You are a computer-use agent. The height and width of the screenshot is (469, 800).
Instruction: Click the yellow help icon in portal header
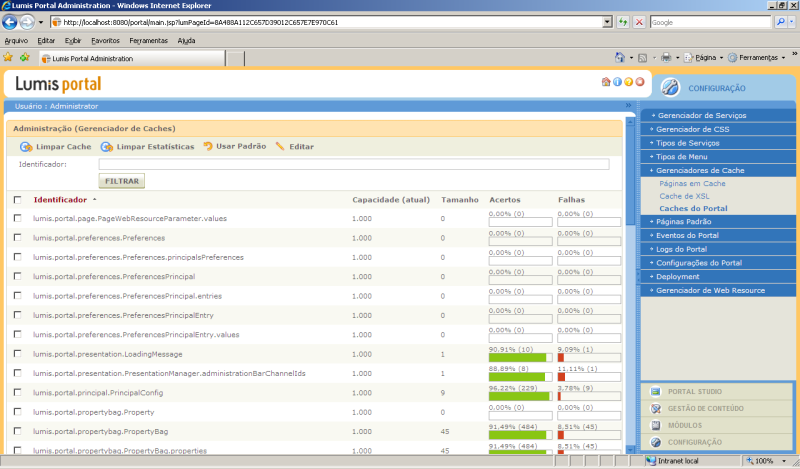[629, 82]
